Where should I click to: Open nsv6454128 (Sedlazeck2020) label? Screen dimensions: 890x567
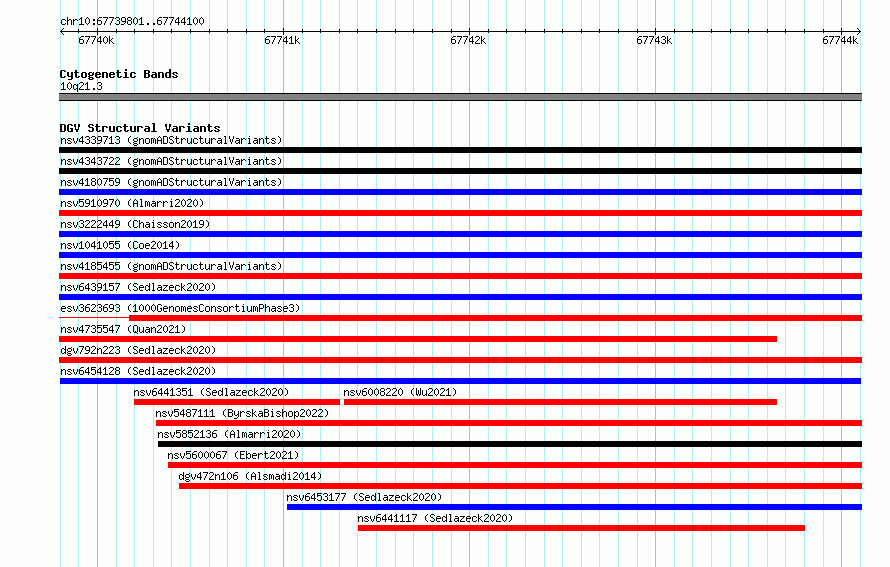pyautogui.click(x=138, y=371)
